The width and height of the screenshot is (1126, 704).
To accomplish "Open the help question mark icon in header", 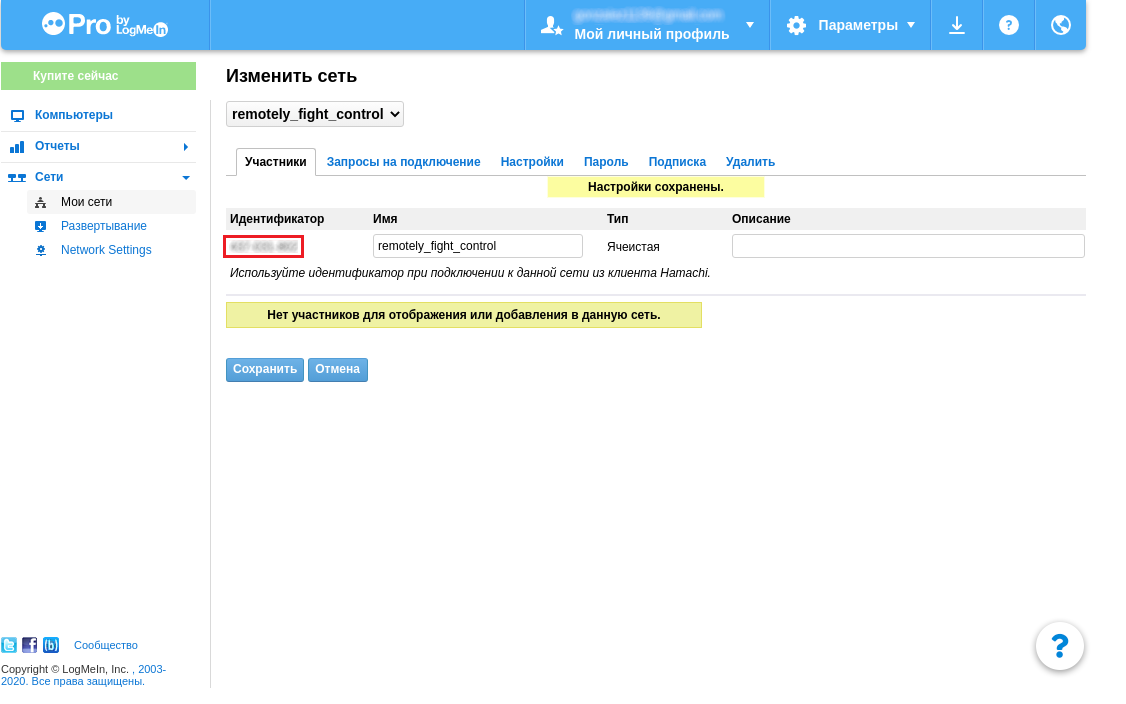I will tap(1009, 25).
